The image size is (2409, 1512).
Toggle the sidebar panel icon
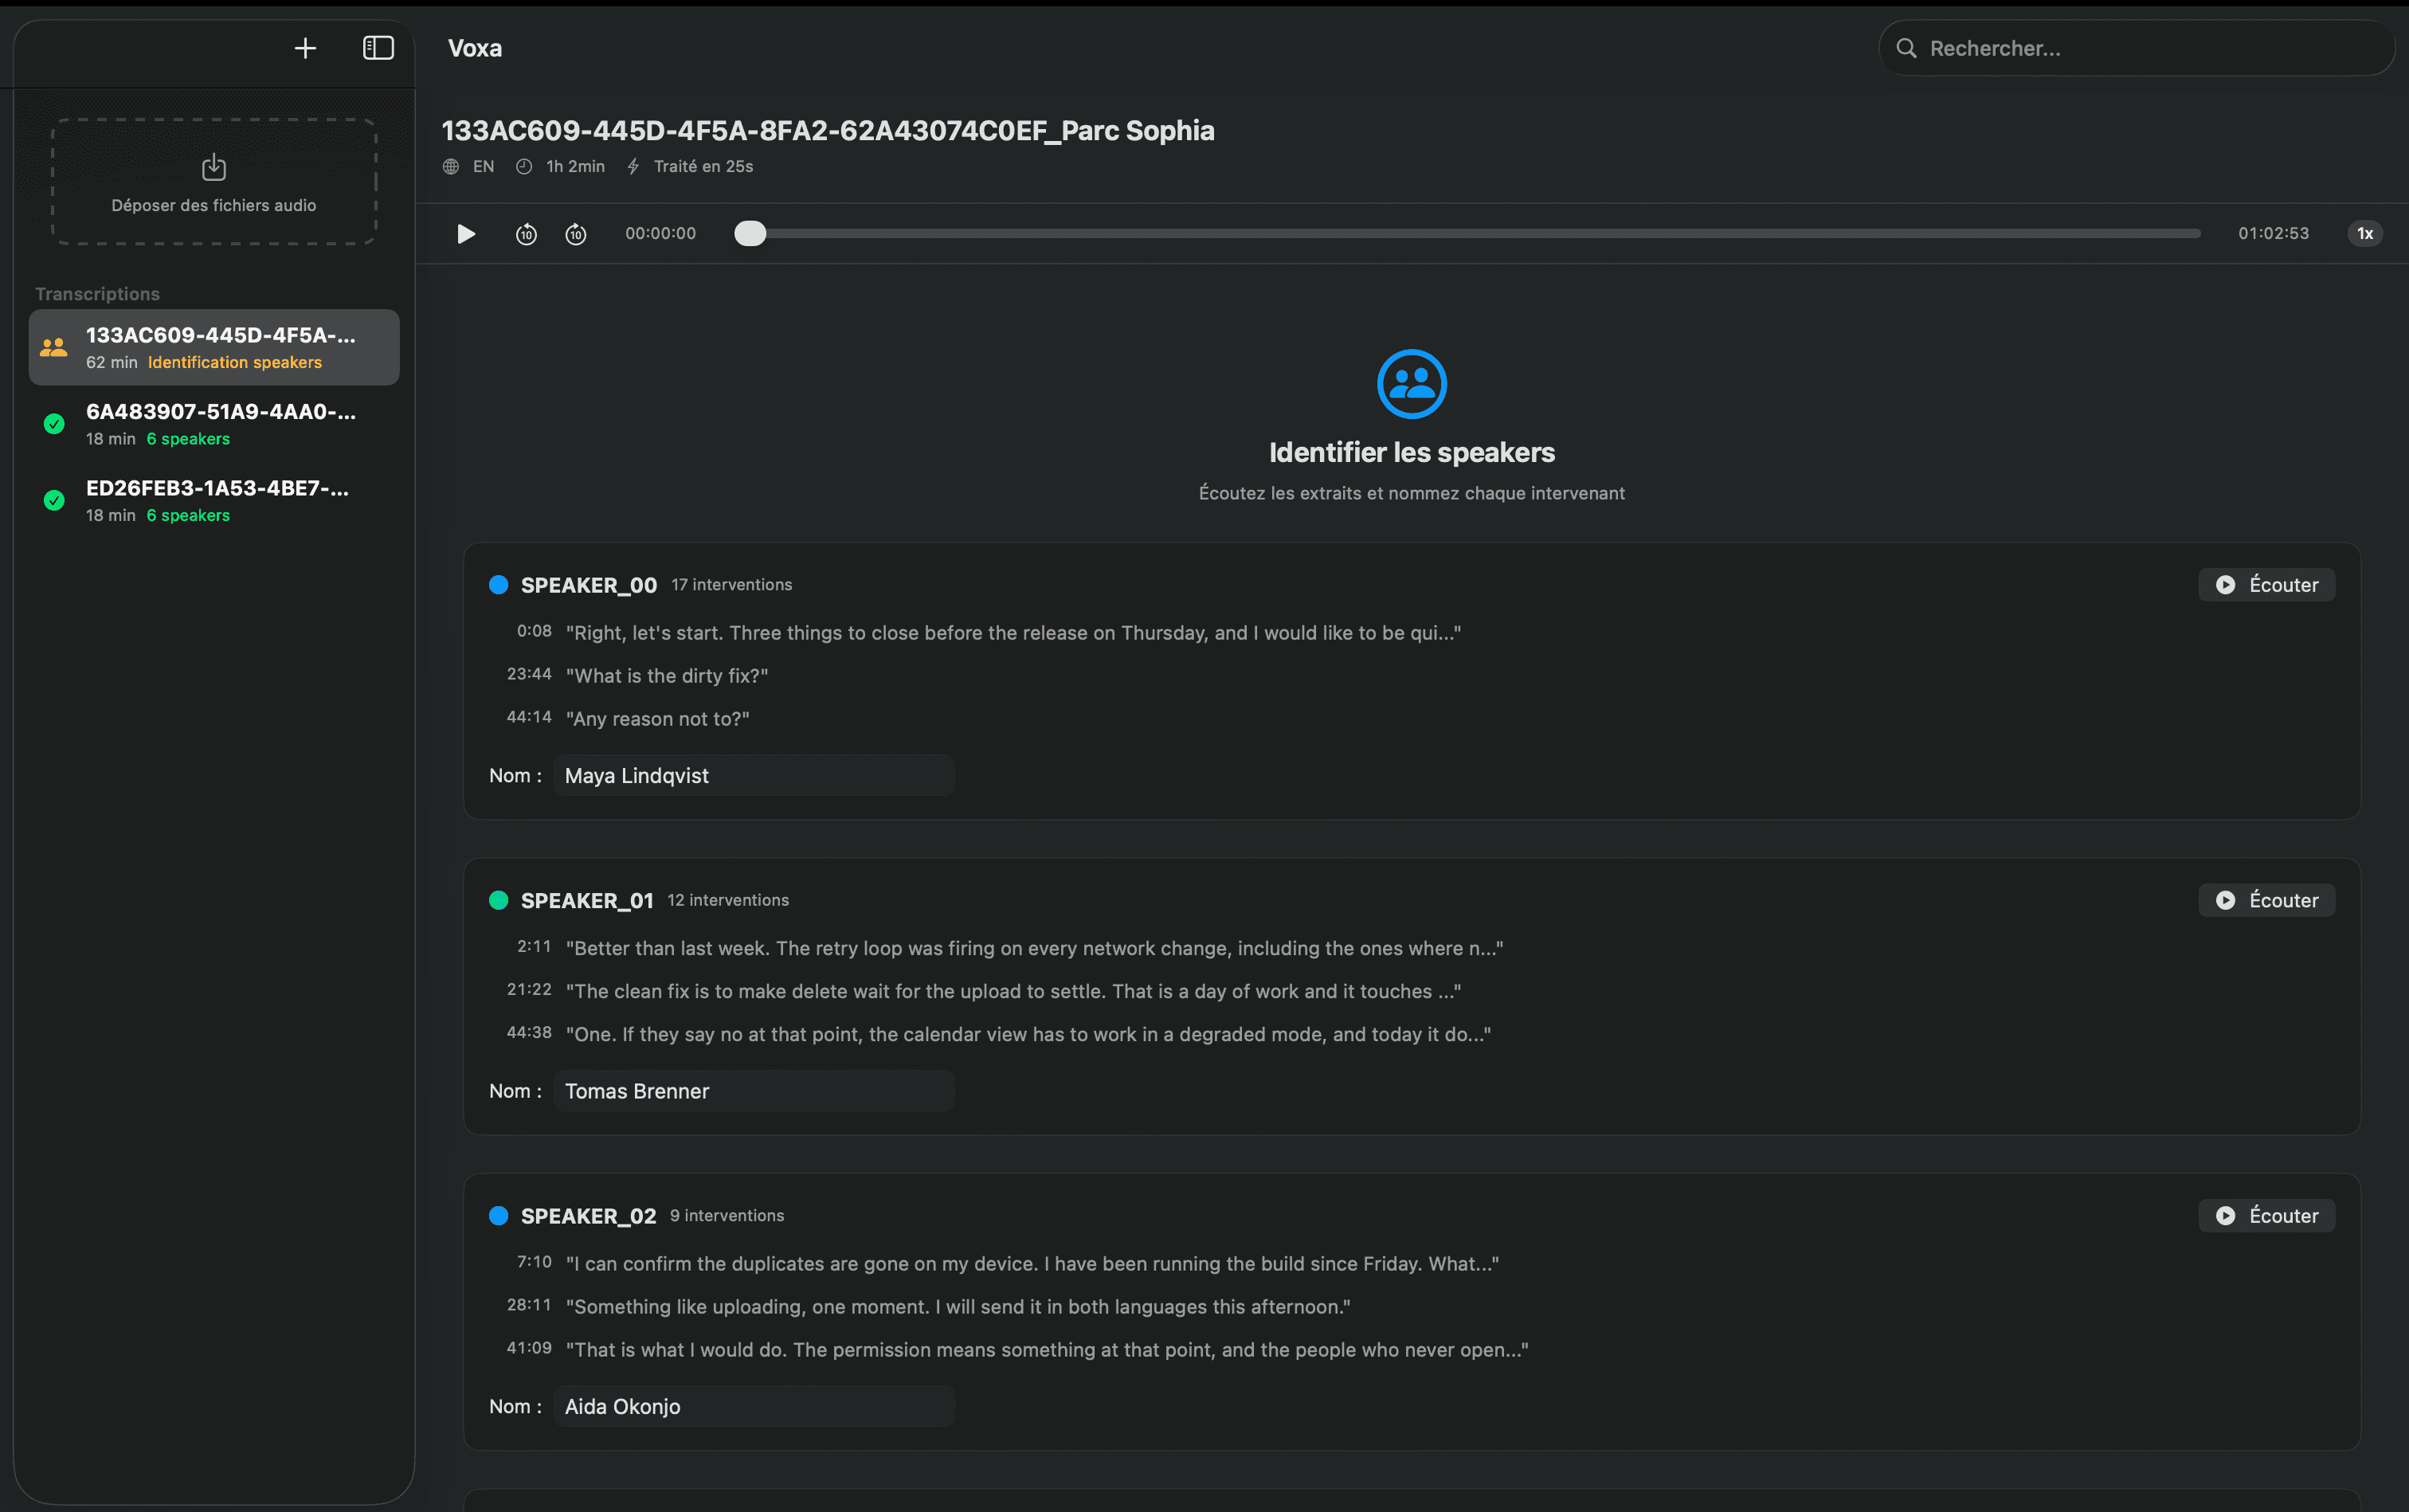[x=378, y=48]
